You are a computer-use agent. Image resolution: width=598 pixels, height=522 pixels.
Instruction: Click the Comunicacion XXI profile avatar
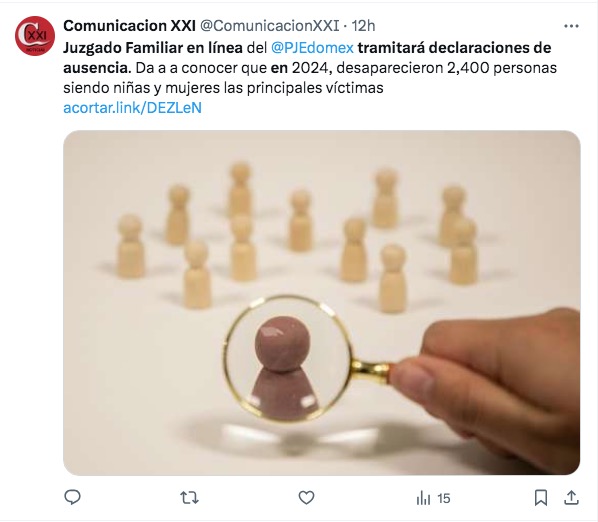[x=35, y=36]
